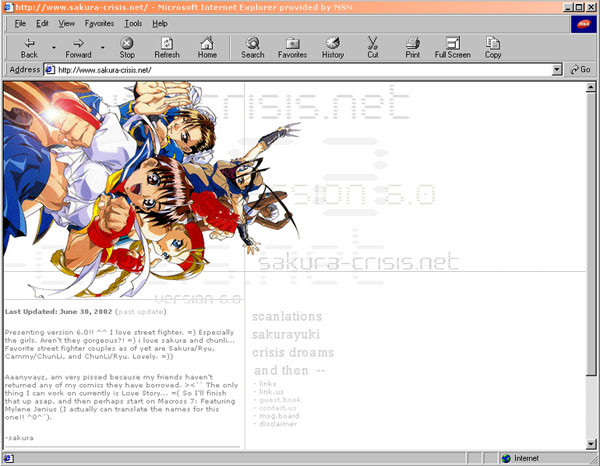
Task: Switch to Full Screen mode
Action: pos(453,48)
